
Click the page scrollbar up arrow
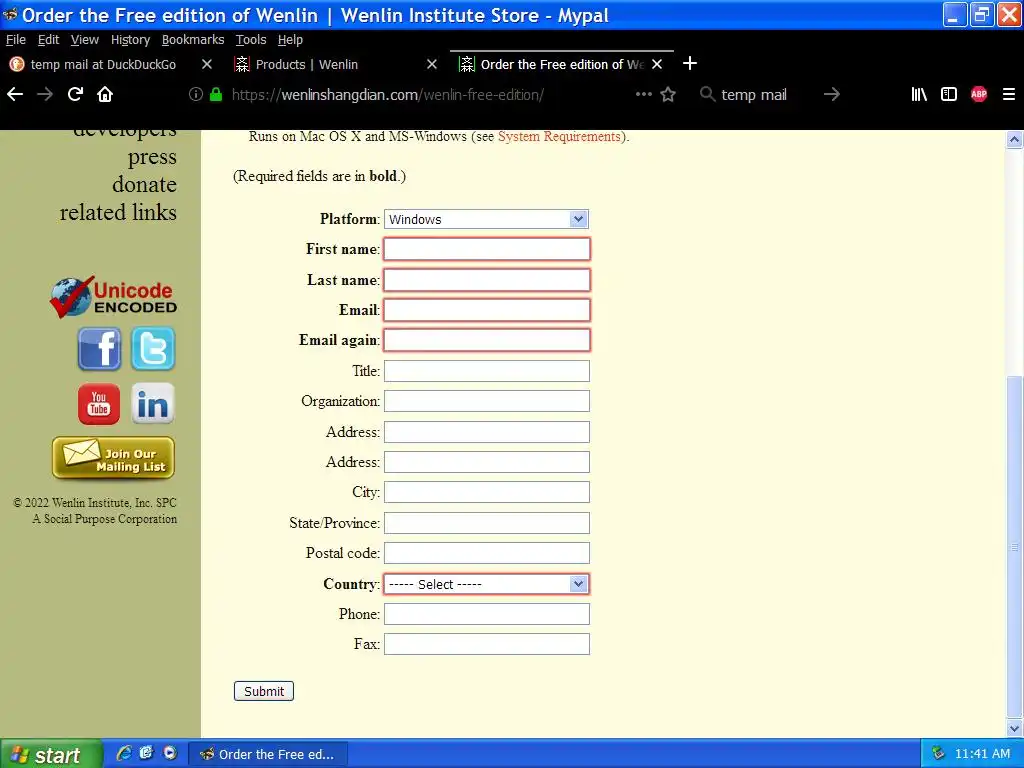[1014, 139]
